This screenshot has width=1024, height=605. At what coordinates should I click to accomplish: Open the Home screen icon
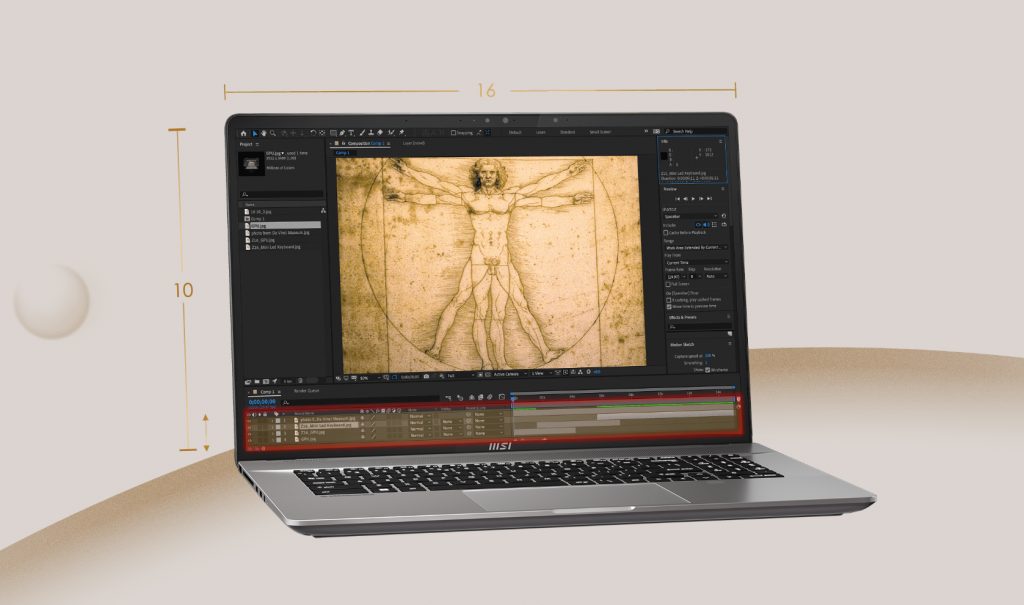tap(244, 133)
